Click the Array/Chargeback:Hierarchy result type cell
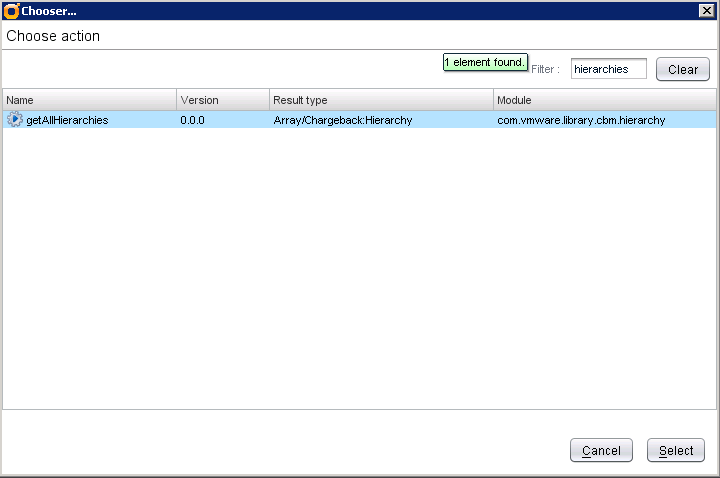 342,120
